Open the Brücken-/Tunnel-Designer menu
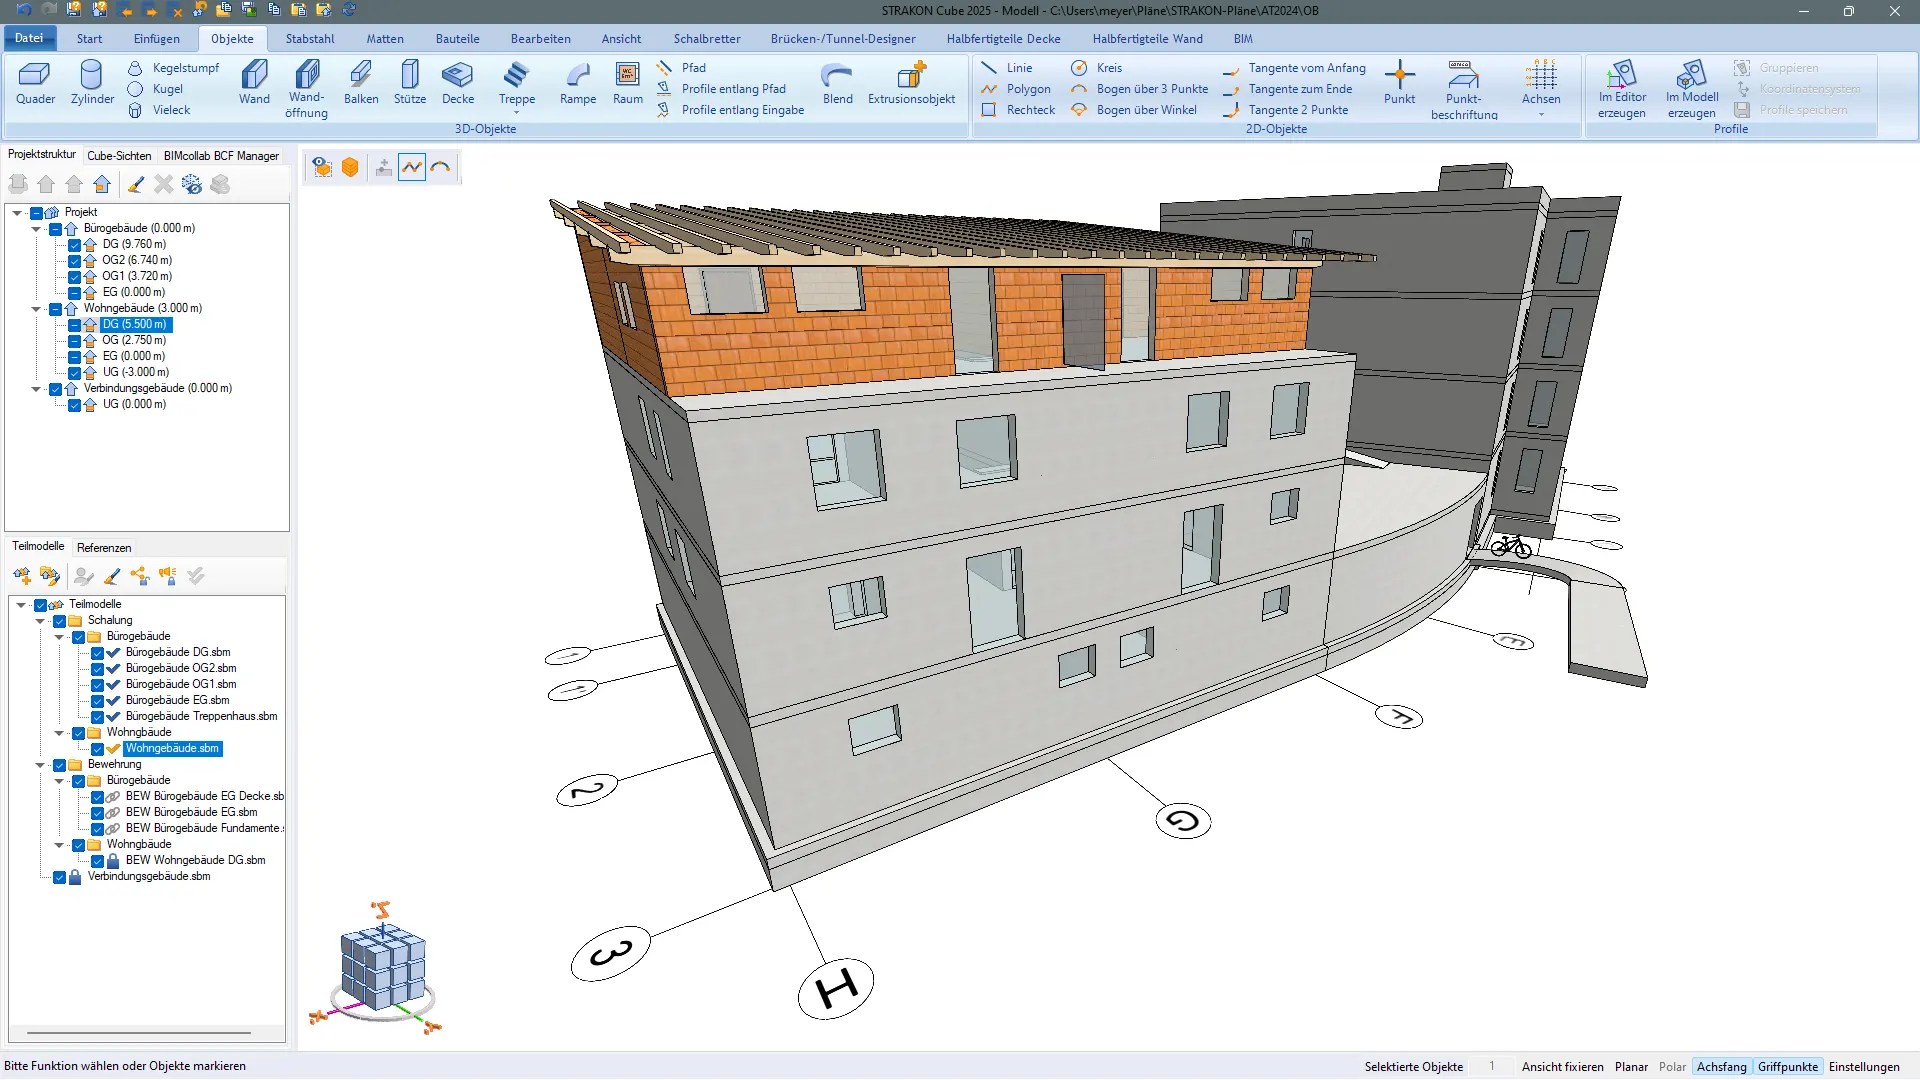1920x1080 pixels. pyautogui.click(x=843, y=38)
